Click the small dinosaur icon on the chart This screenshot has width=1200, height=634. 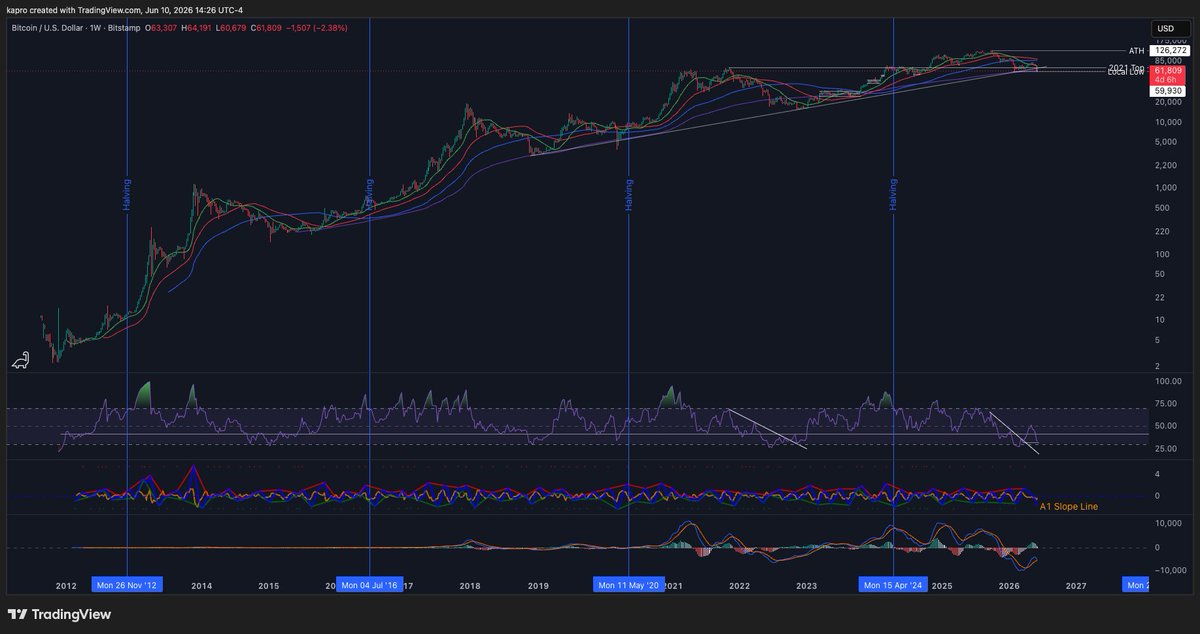[20, 361]
